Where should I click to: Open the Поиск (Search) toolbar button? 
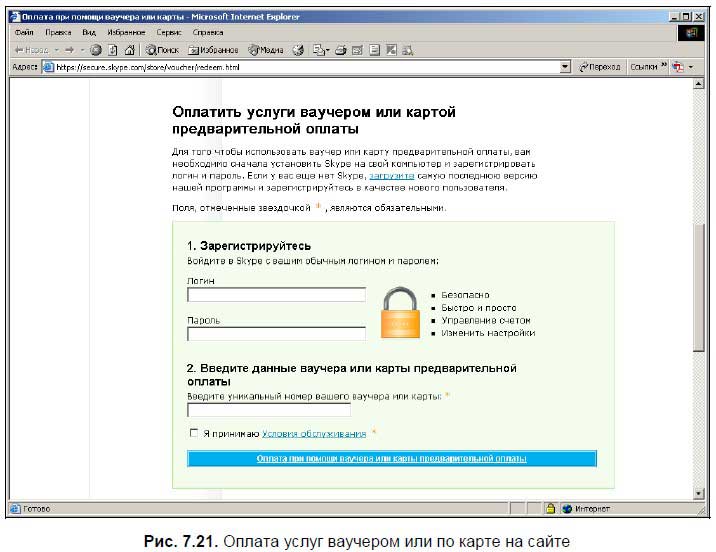pos(161,49)
